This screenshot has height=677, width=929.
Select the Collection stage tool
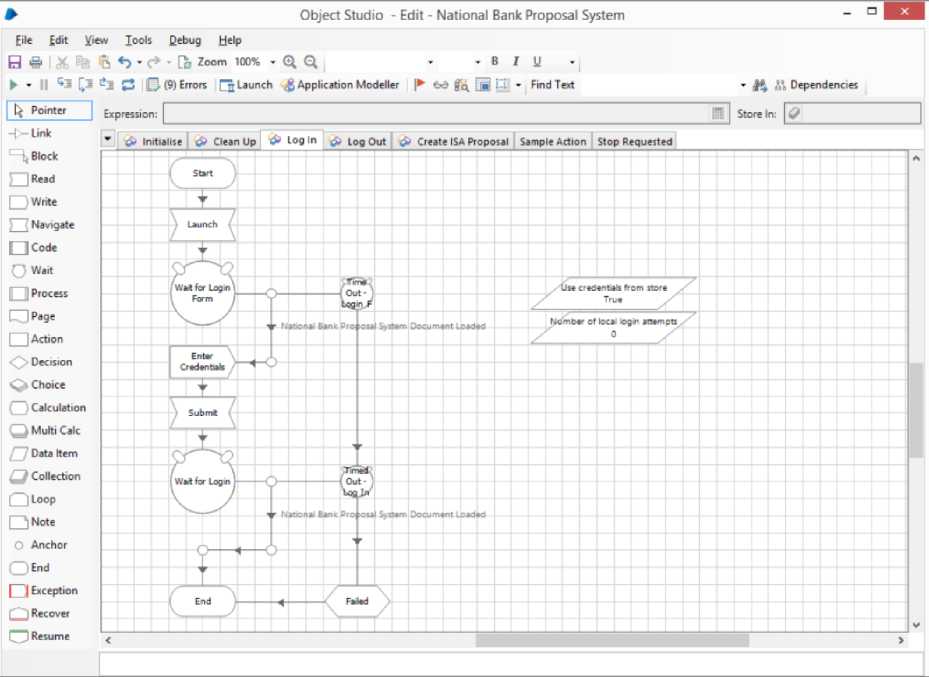46,476
